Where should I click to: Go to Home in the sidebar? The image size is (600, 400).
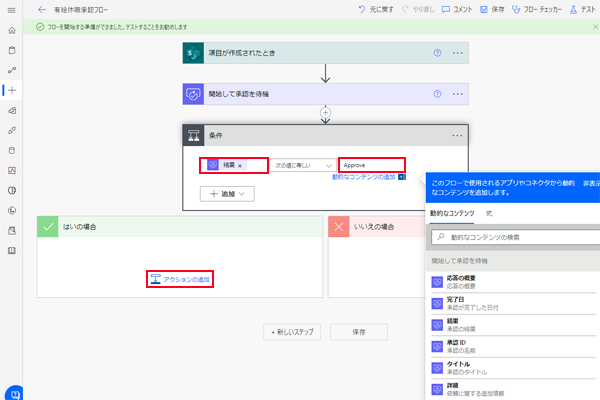(x=12, y=30)
